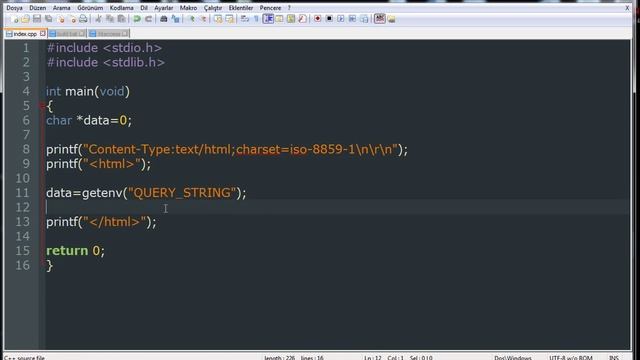Paste clipboard using toolbar paste icon
640x360 pixels.
point(121,19)
